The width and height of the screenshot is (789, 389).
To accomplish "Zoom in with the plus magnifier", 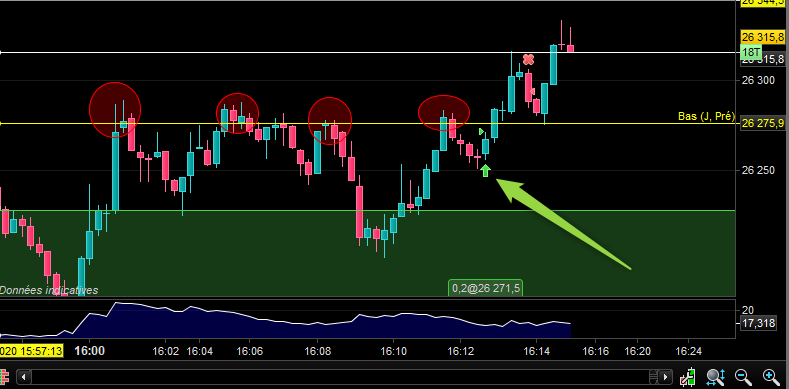I will pos(770,376).
